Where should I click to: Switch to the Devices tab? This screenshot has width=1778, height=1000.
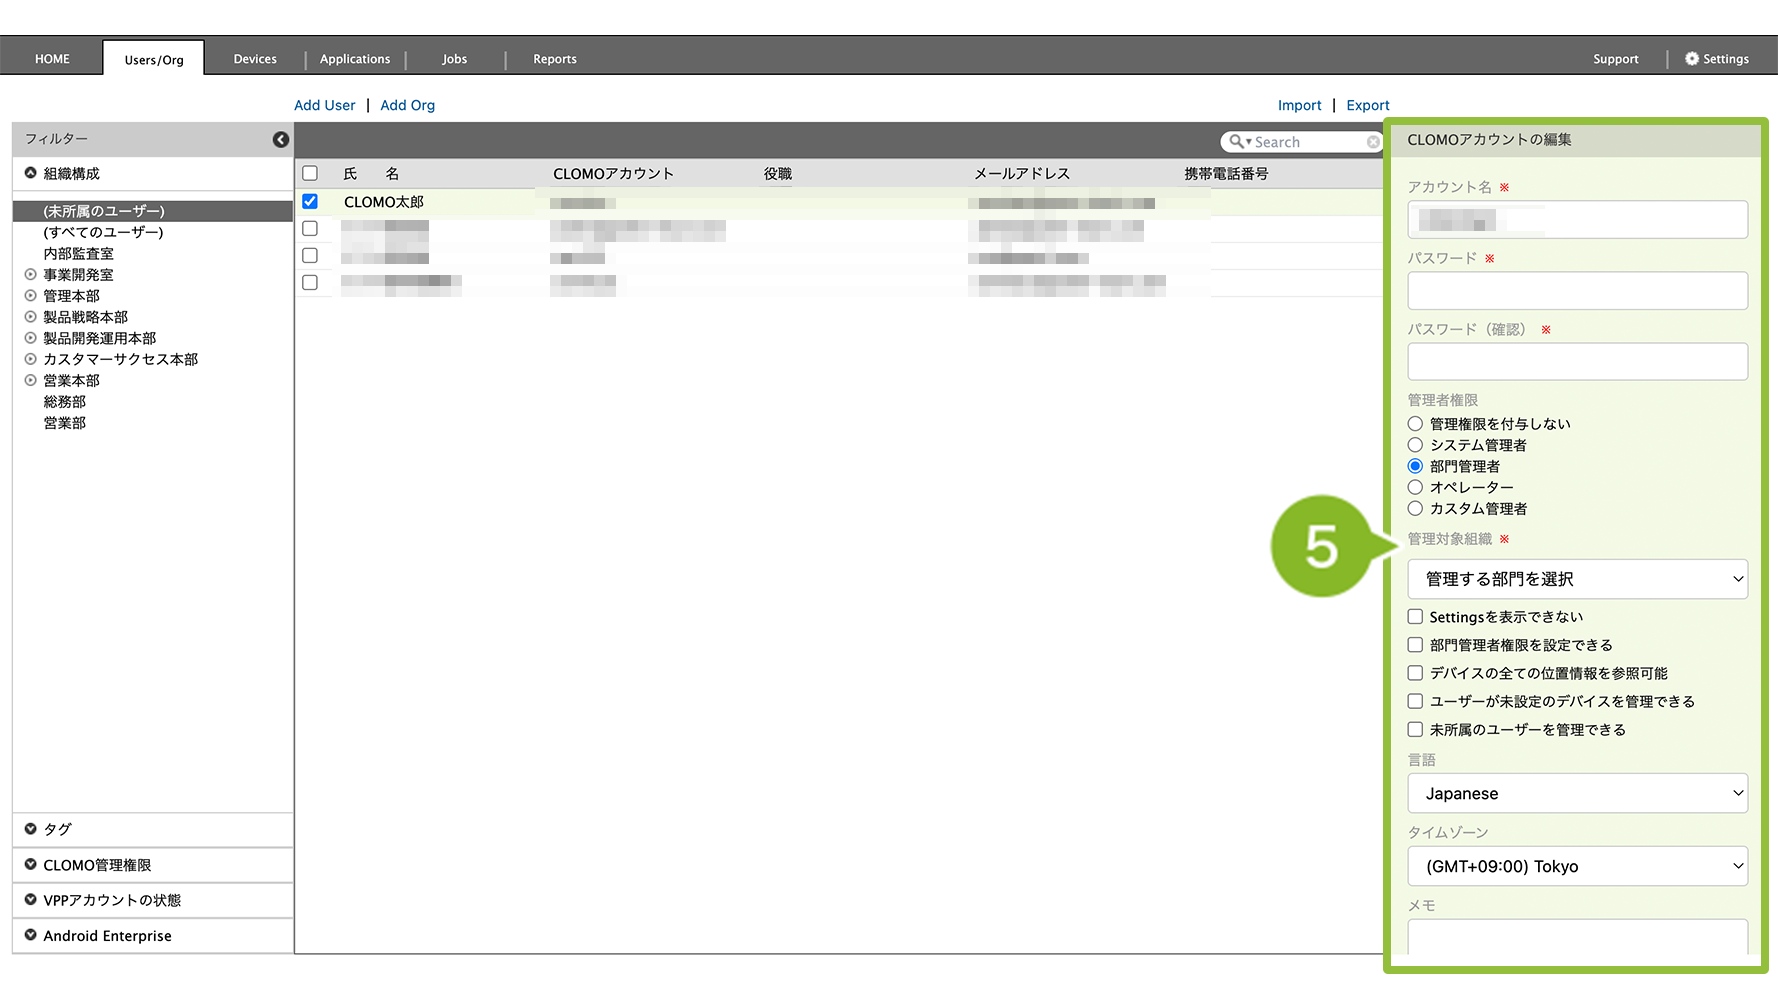coord(255,59)
